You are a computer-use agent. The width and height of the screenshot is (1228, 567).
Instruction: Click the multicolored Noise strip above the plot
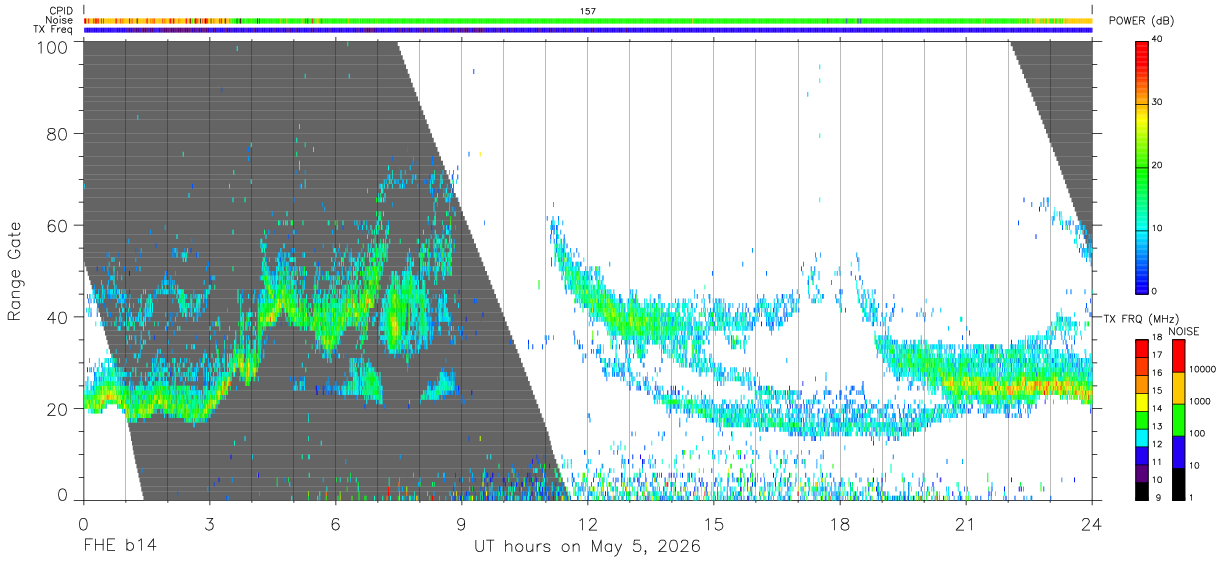click(588, 20)
